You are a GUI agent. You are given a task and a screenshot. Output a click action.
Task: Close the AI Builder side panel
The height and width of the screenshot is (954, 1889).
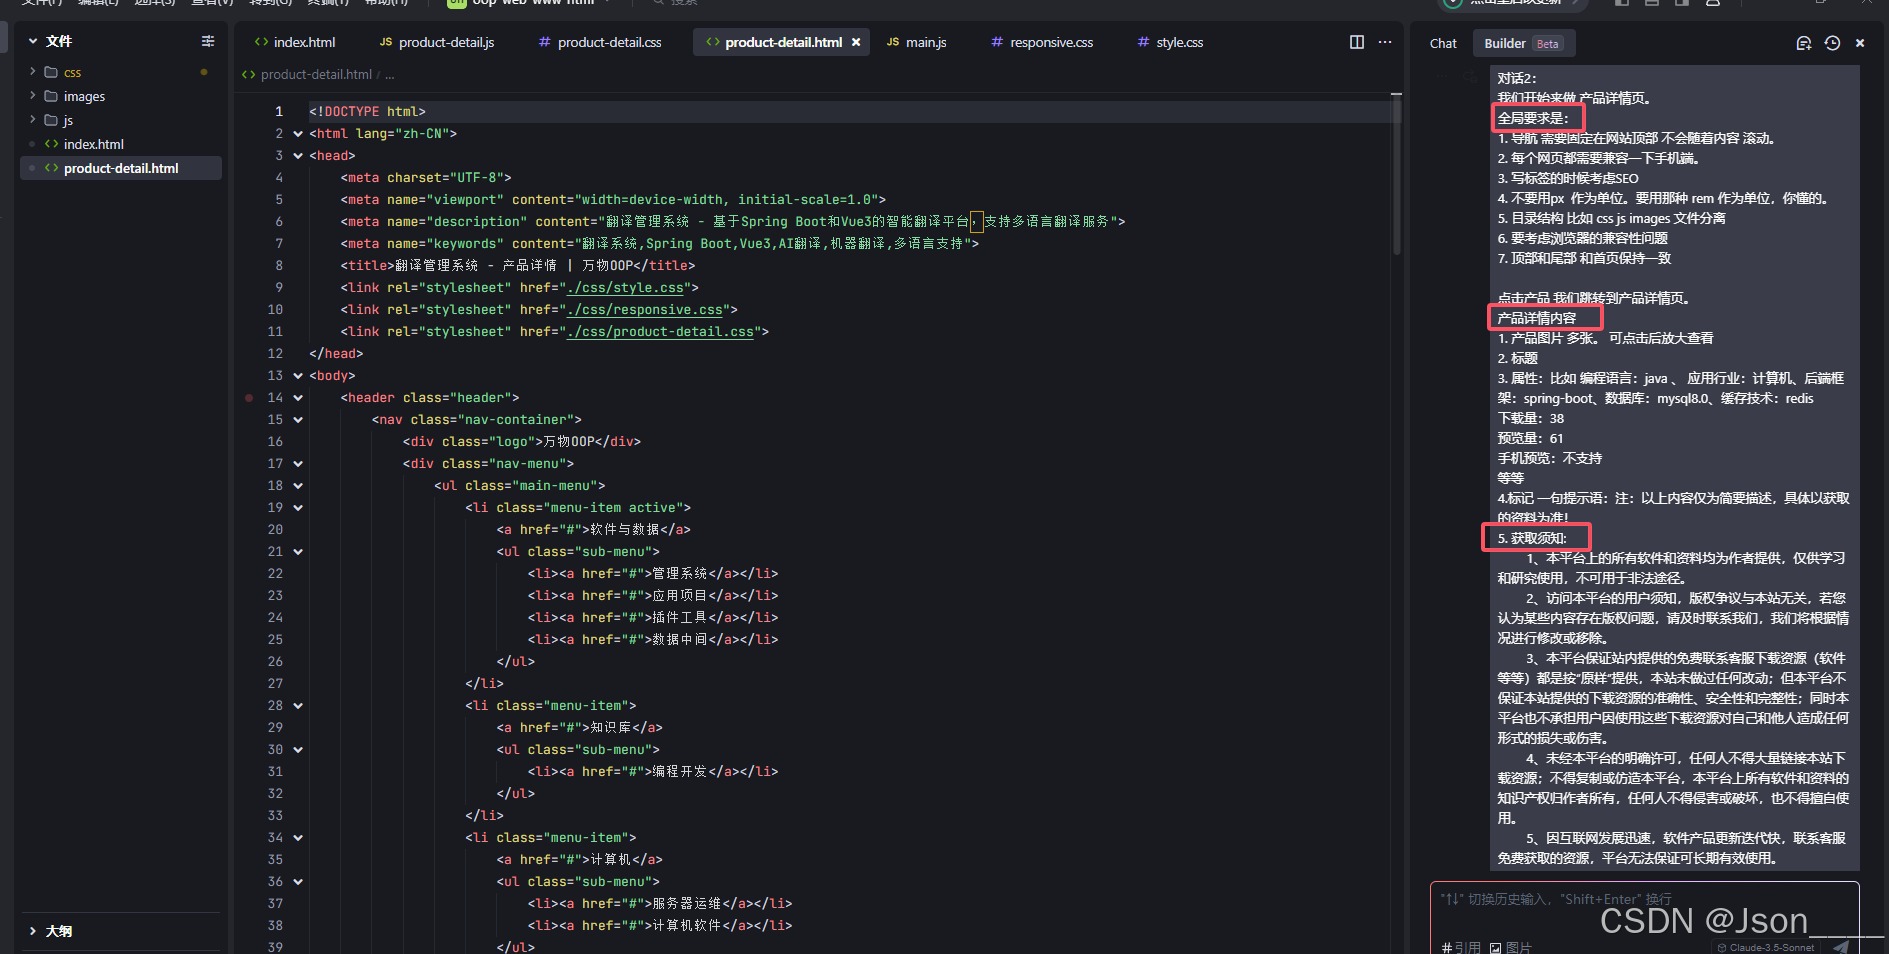pos(1860,43)
